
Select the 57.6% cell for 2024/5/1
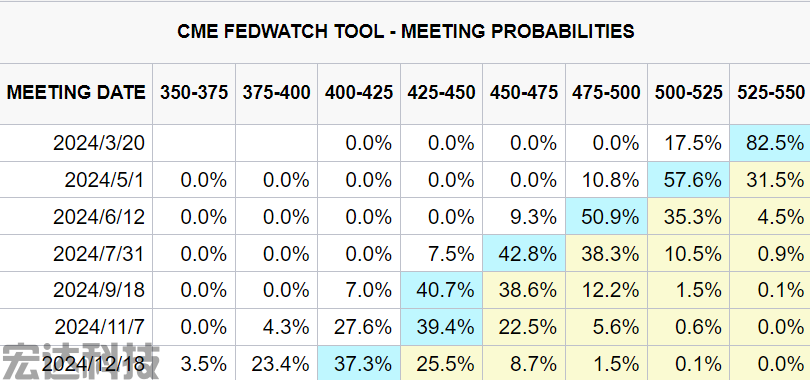(688, 180)
